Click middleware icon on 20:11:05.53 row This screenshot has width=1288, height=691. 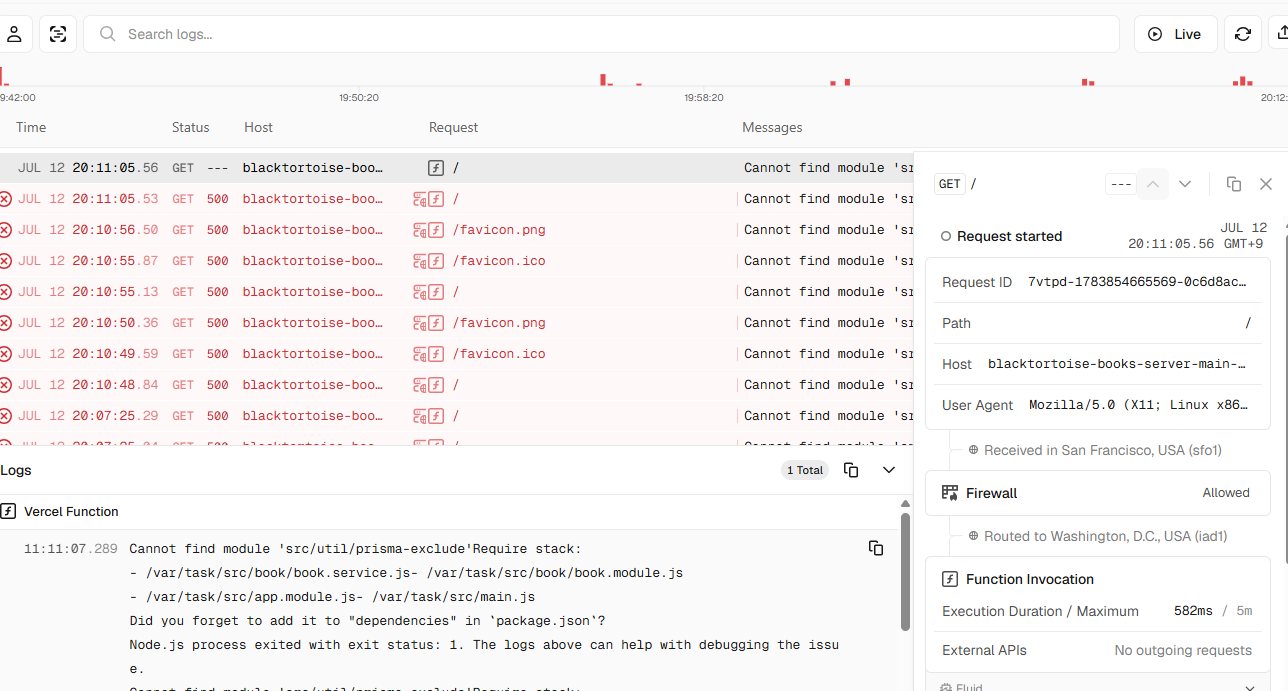(421, 199)
